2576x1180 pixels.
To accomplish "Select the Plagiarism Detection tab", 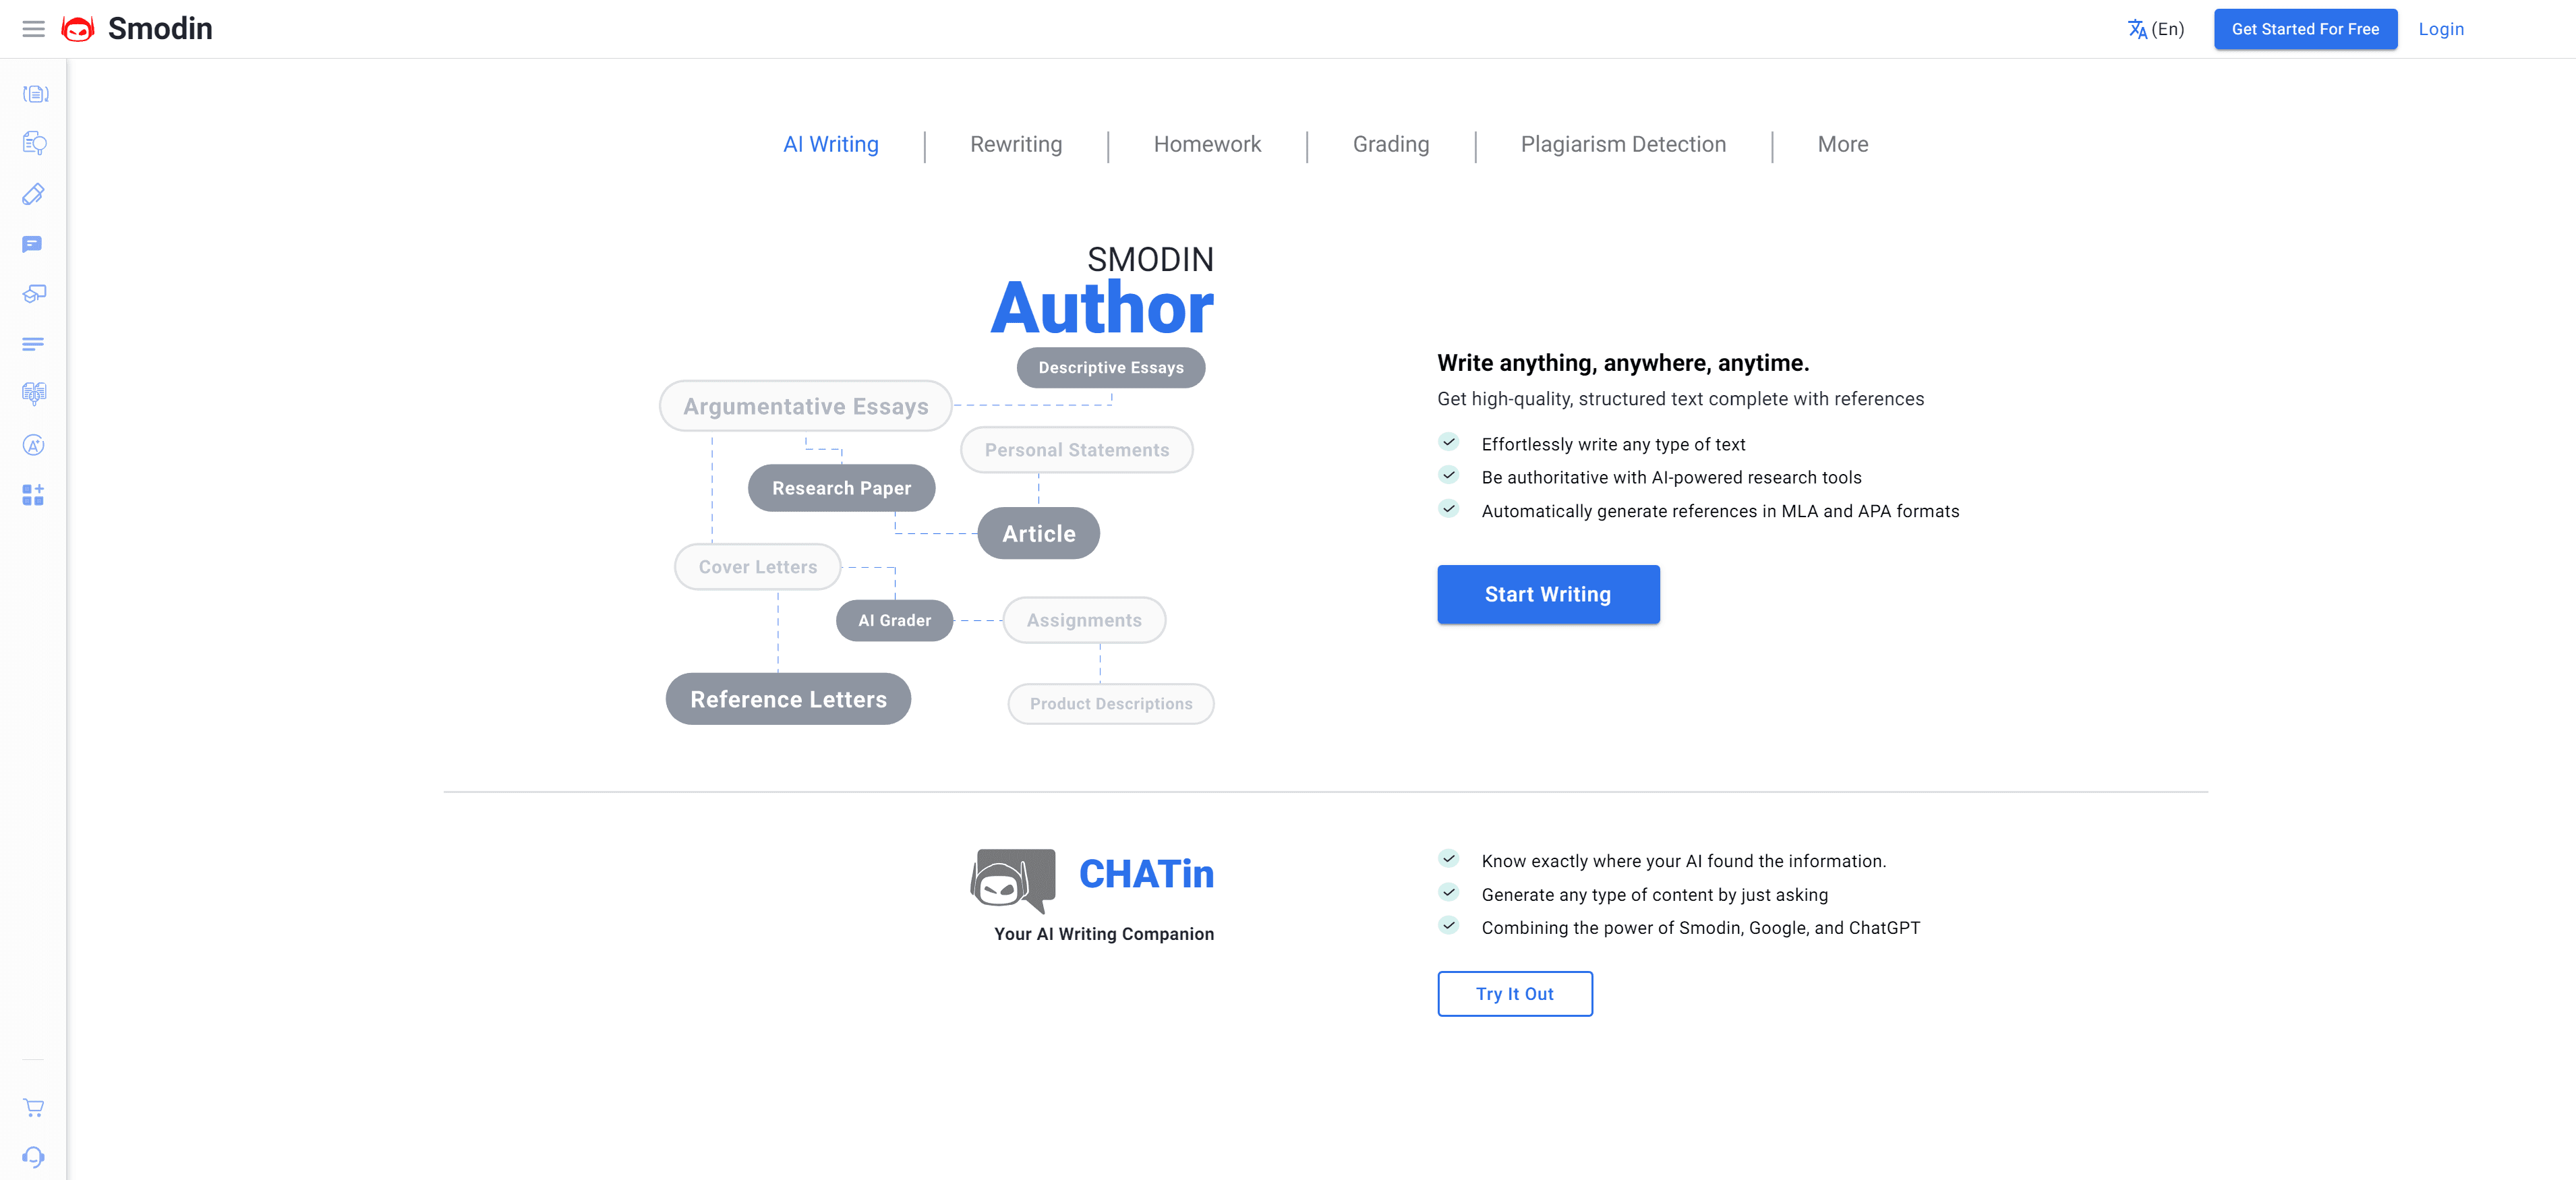I will (1623, 144).
